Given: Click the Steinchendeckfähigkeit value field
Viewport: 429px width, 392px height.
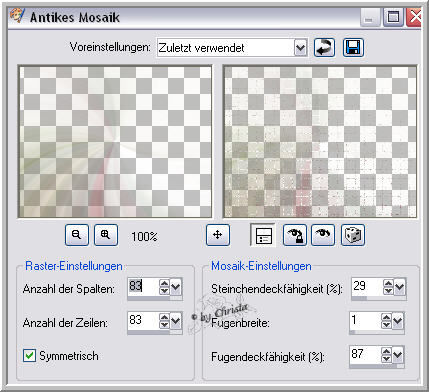Looking at the screenshot, I should point(367,286).
